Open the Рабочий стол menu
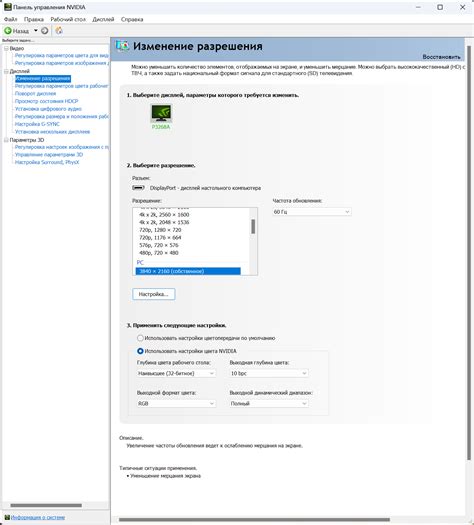This screenshot has height=525, width=474. click(68, 19)
